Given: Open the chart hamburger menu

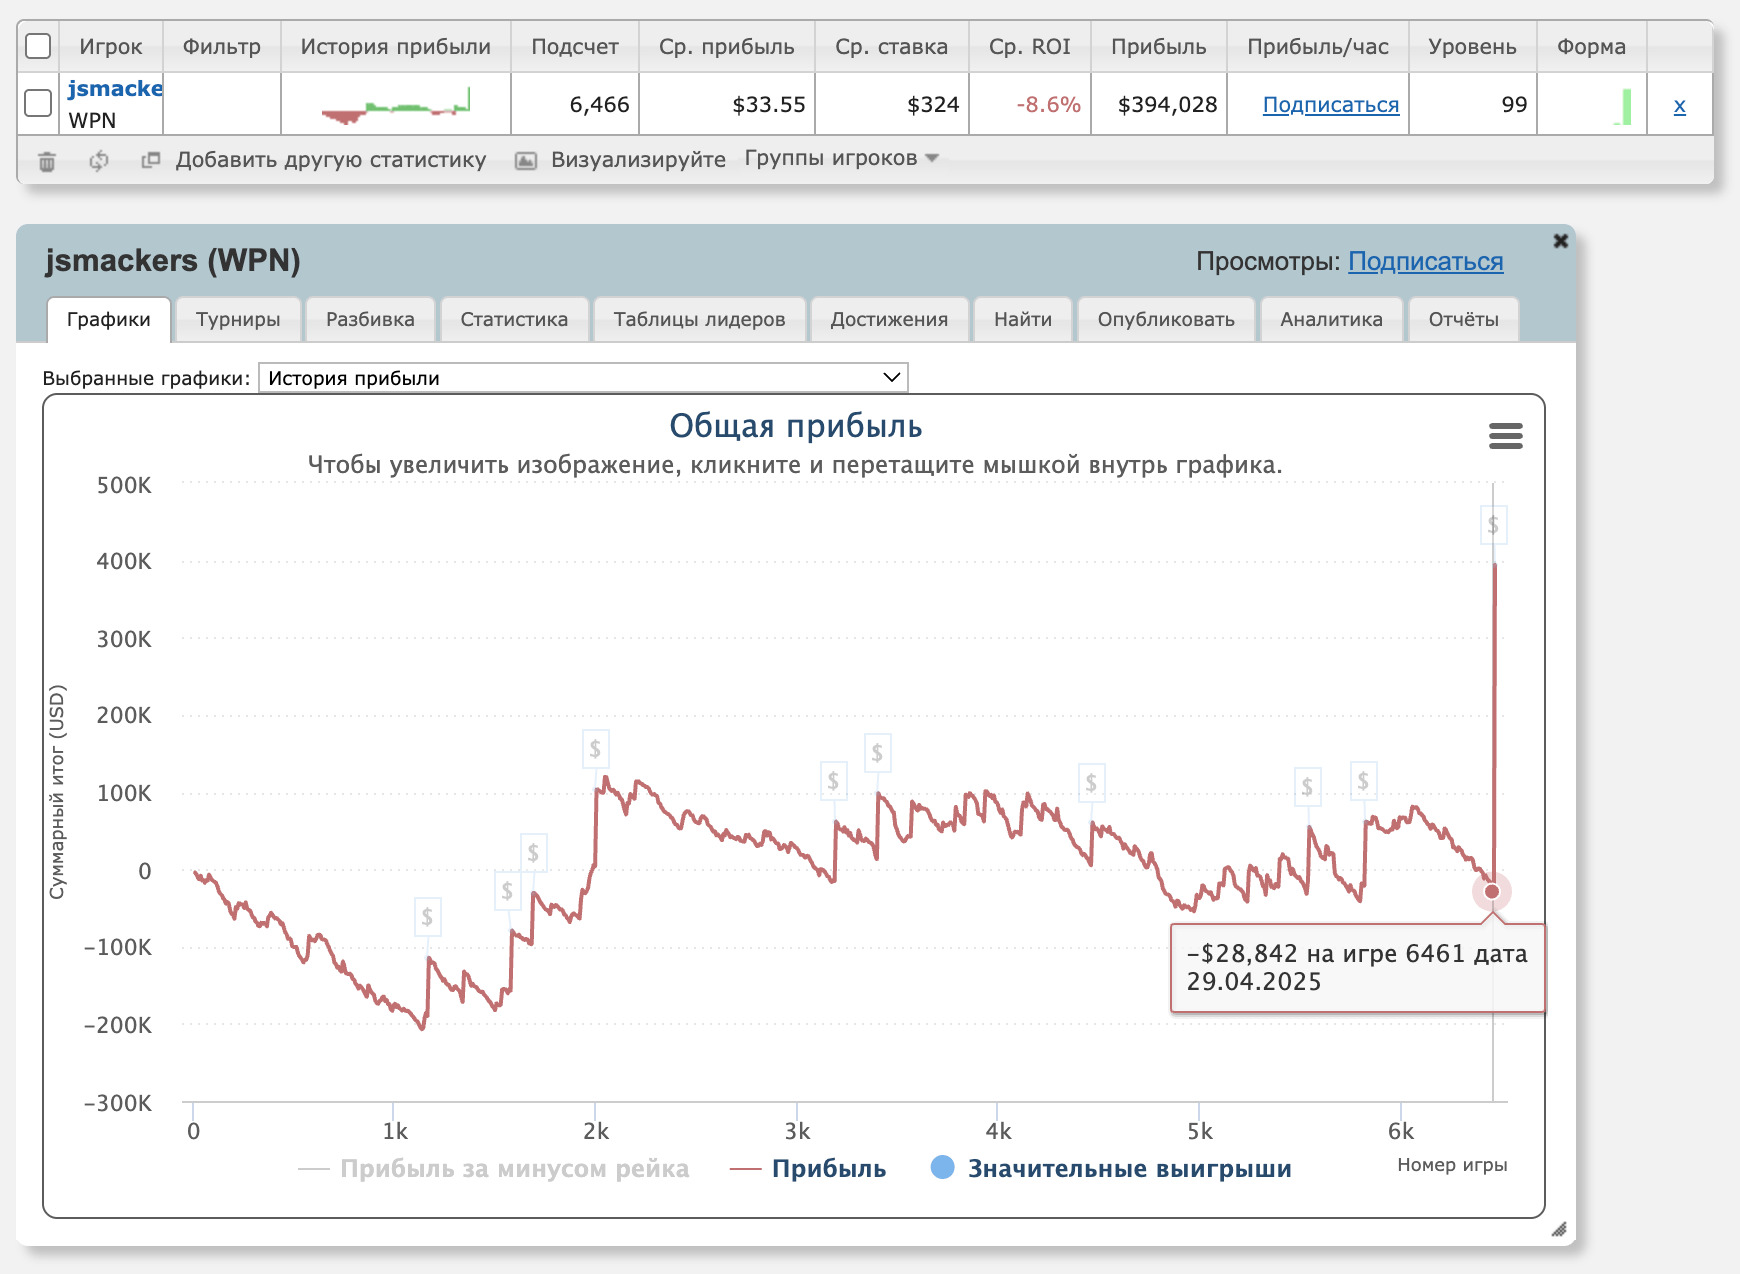Looking at the screenshot, I should pyautogui.click(x=1505, y=436).
